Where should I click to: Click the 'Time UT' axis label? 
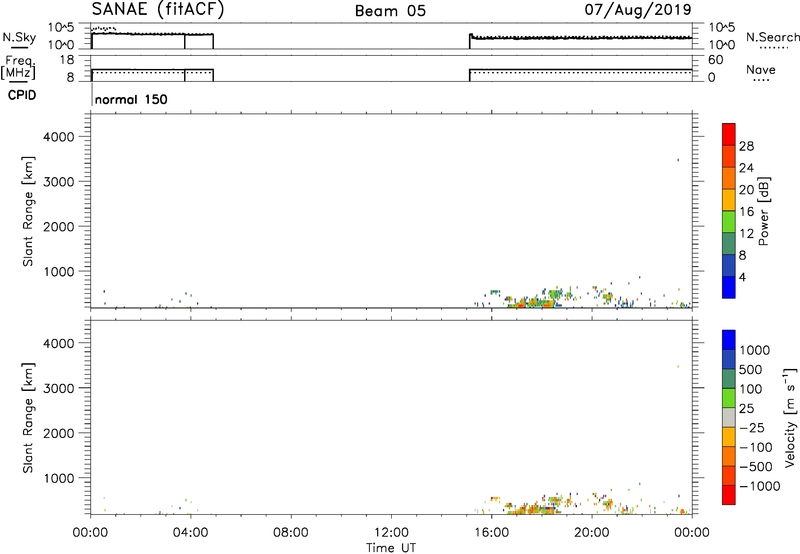coord(391,548)
